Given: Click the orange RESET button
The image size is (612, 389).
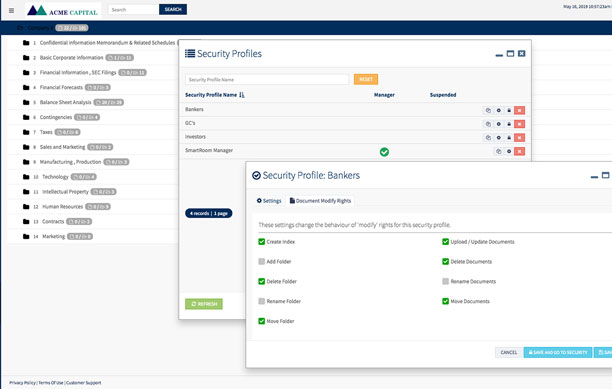Looking at the screenshot, I should (366, 79).
